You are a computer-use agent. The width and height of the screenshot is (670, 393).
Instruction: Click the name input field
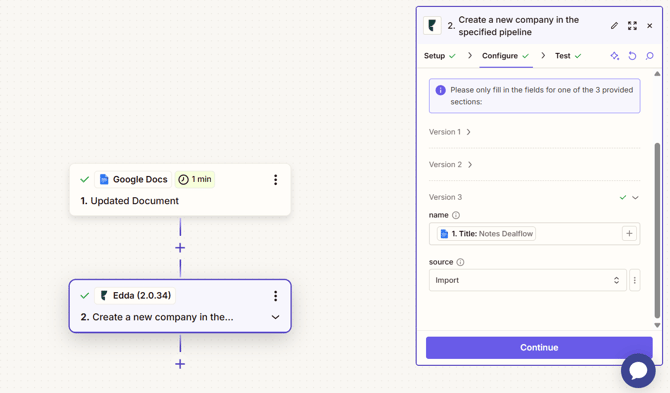click(535, 234)
